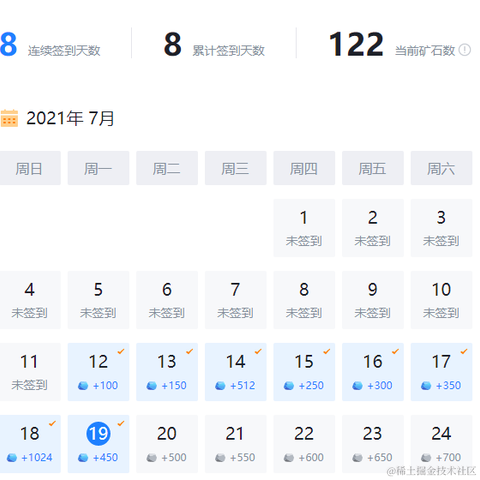The width and height of the screenshot is (480, 480).
Task: Click 未签到 under day 8
Action: (304, 313)
